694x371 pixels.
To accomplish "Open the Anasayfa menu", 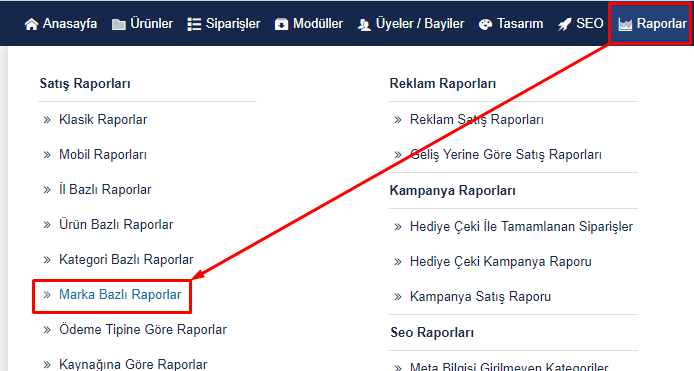I will point(61,24).
